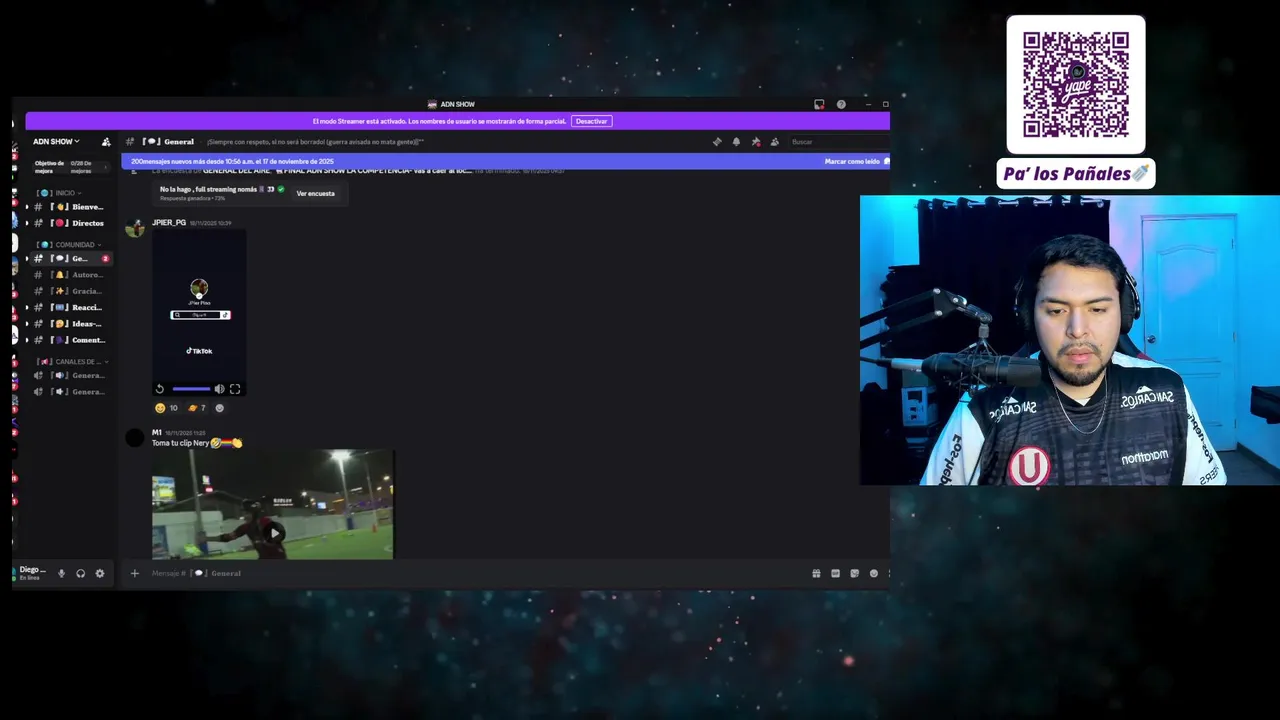Click the laughing emoji reaction with 10

[x=166, y=408]
